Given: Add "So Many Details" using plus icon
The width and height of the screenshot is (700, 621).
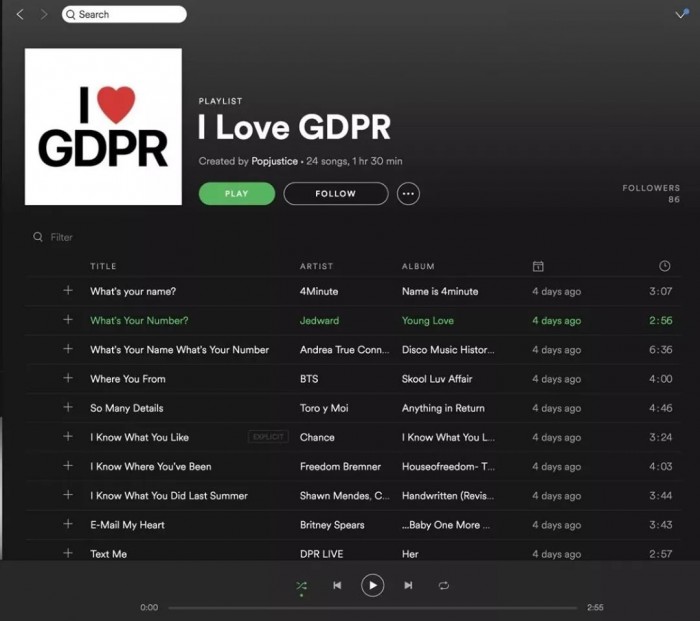Looking at the screenshot, I should coord(68,407).
